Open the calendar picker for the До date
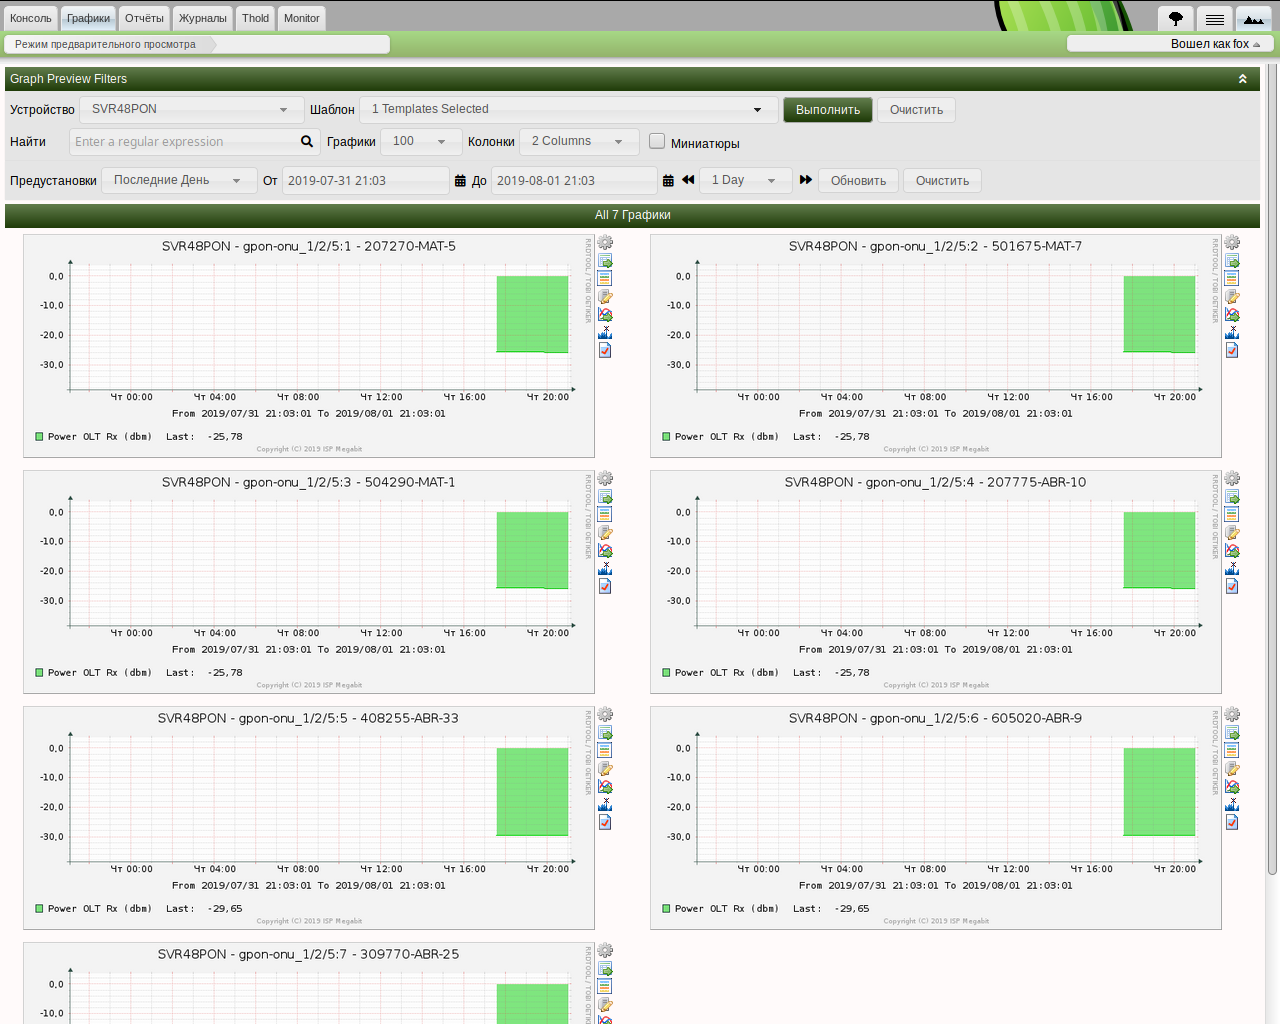 click(668, 181)
